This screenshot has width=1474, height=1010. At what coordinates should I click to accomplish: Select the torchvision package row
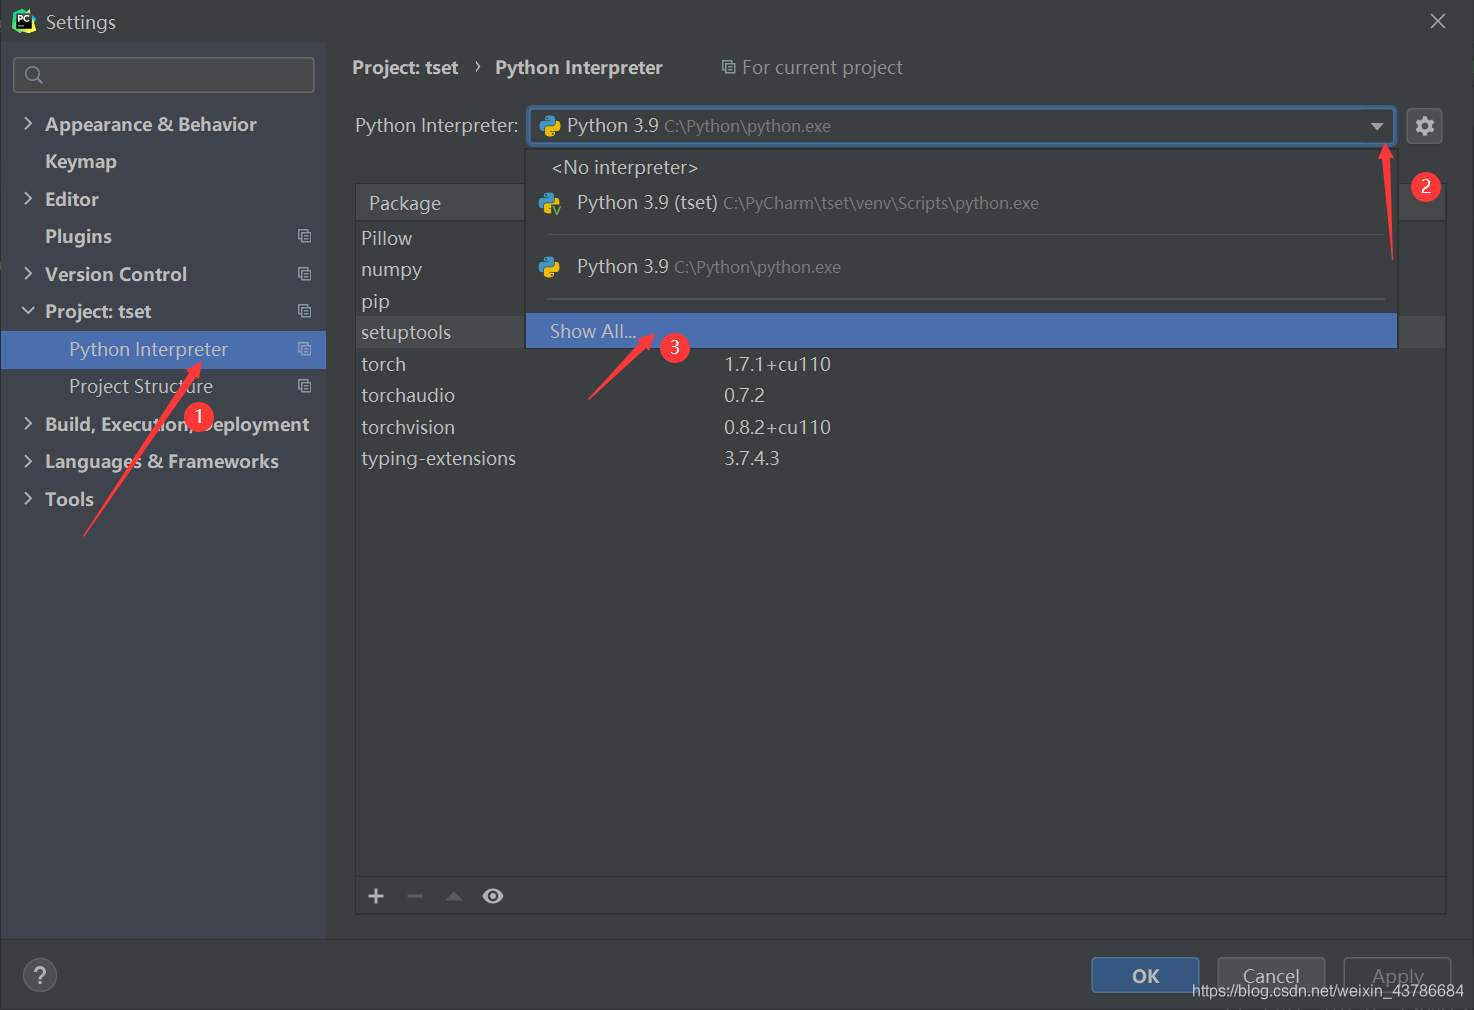point(900,427)
